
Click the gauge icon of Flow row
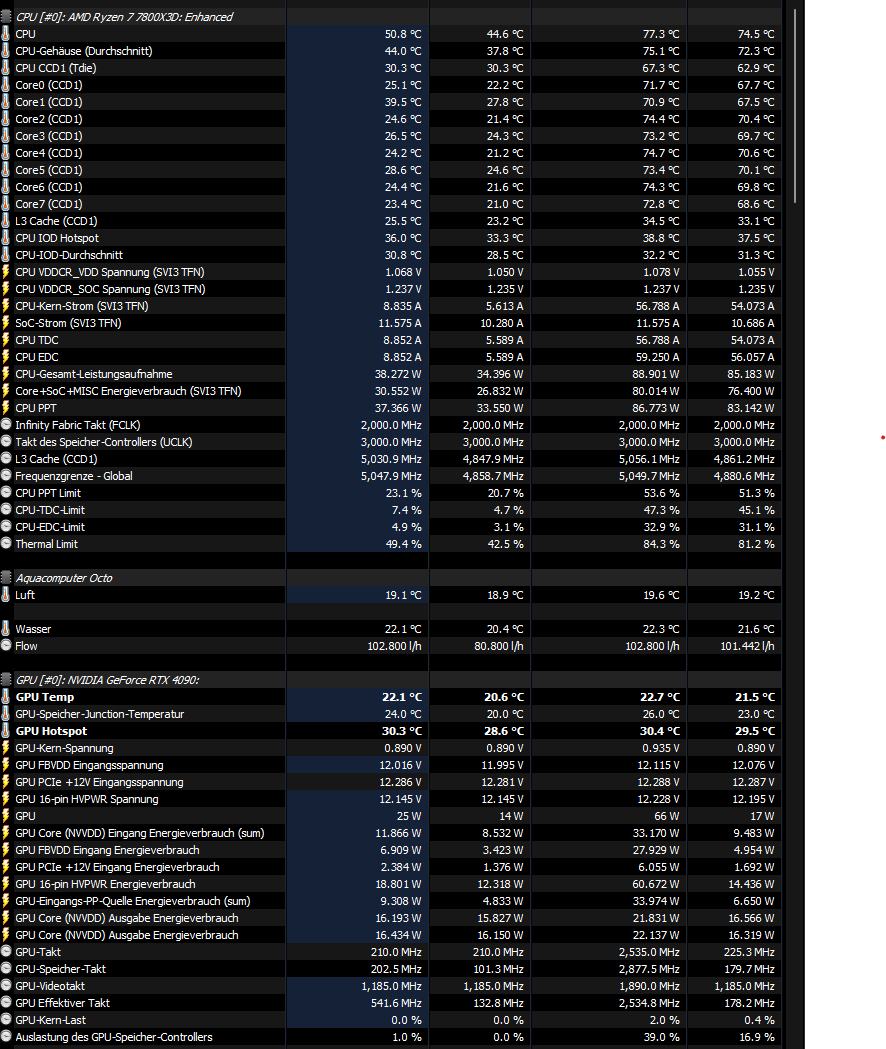click(6, 645)
